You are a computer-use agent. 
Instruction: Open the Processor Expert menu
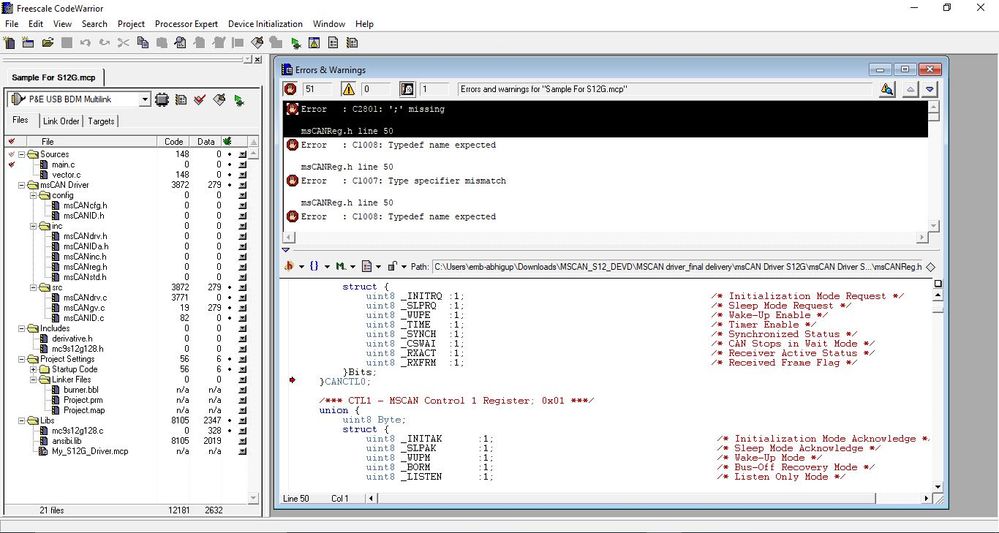tap(186, 23)
